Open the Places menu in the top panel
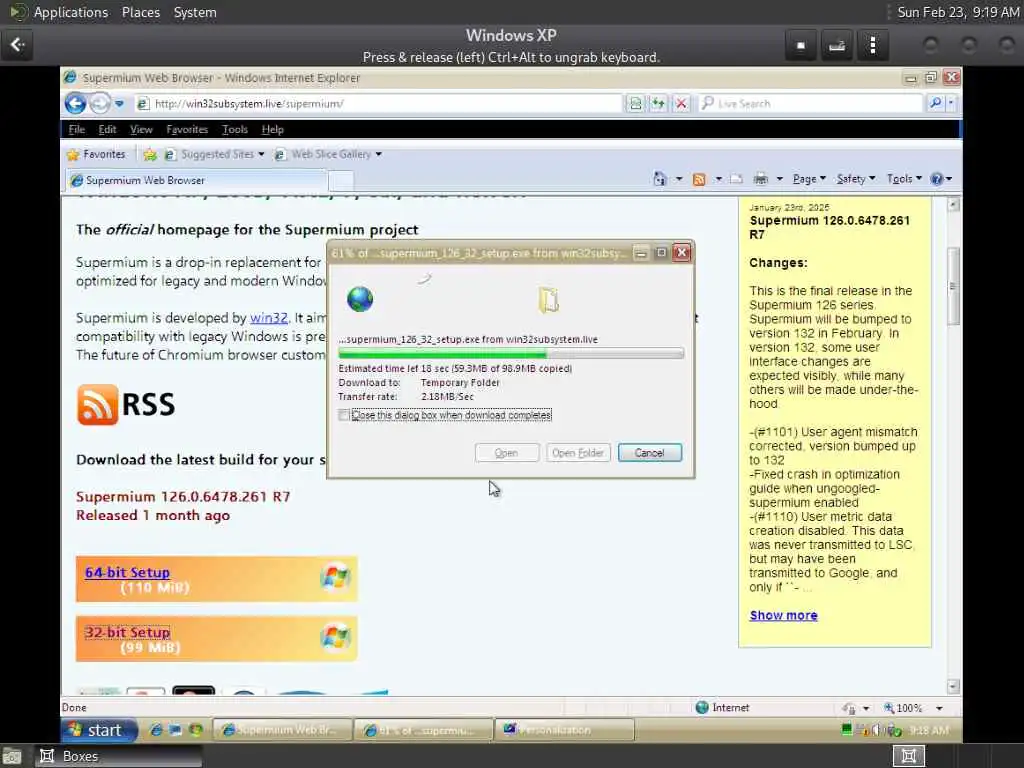Viewport: 1024px width, 768px height. (x=141, y=12)
